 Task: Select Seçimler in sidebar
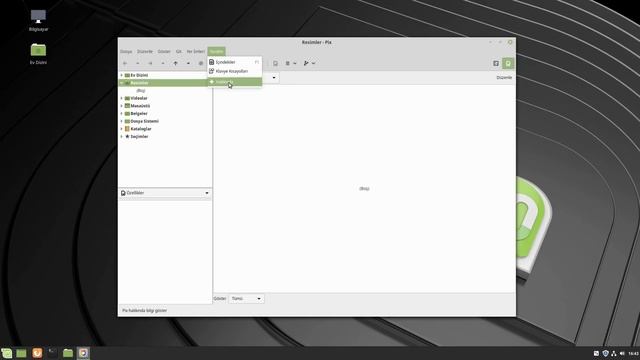pos(139,136)
